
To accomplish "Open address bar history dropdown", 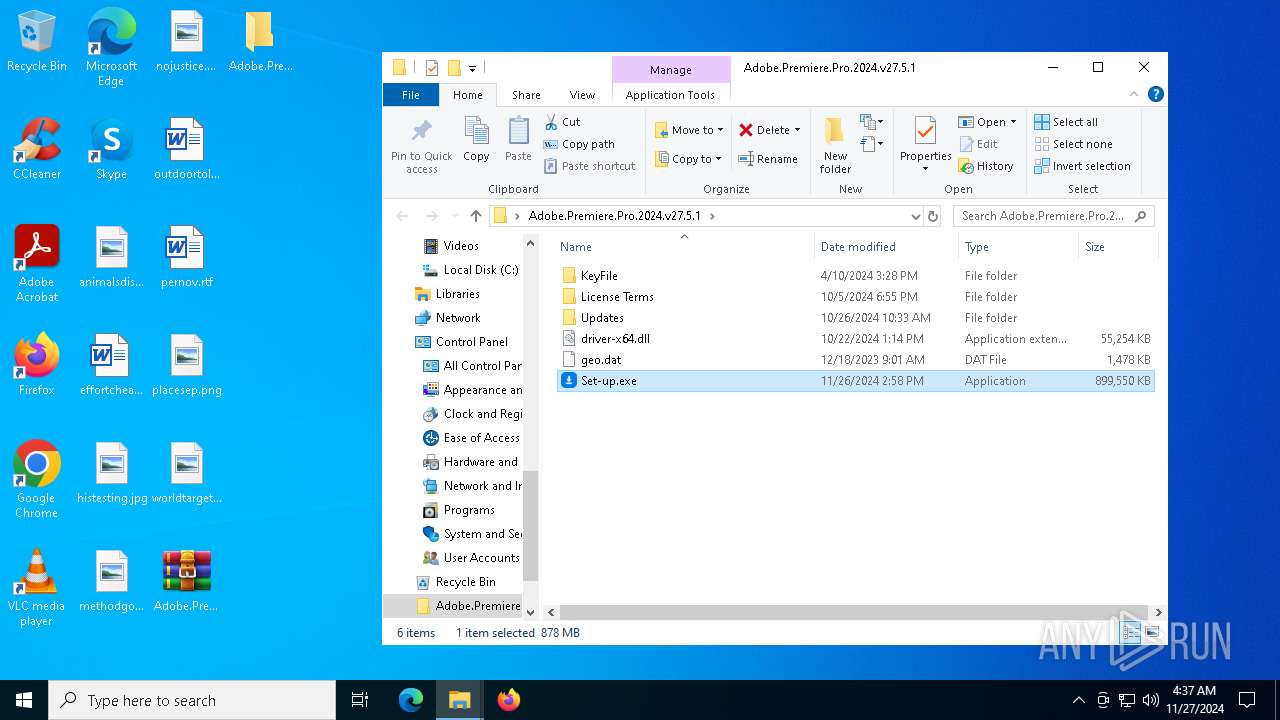I will pyautogui.click(x=915, y=216).
